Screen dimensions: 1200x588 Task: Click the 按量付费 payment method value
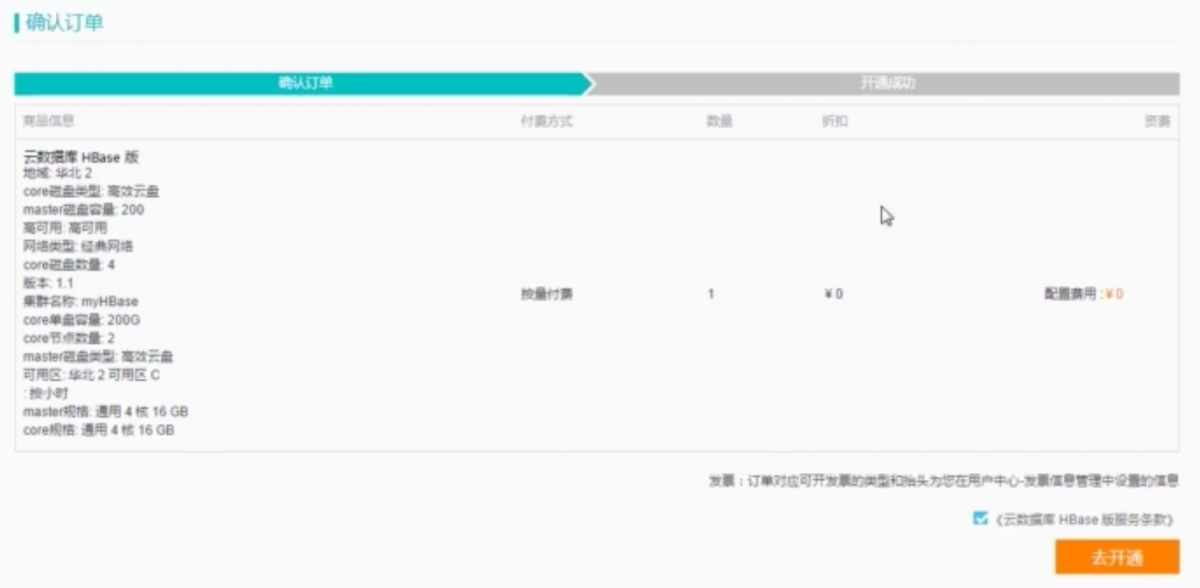[x=546, y=294]
